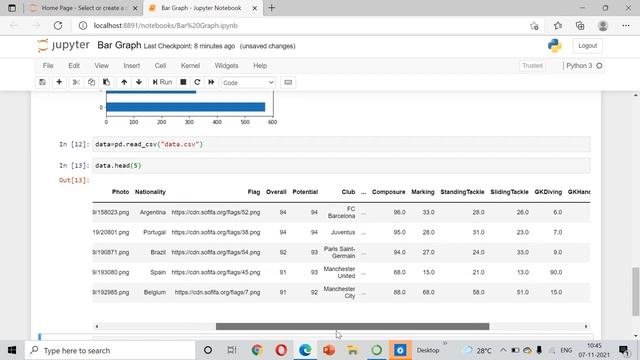Interrupt the kernel with the stop icon
Image resolution: width=640 pixels, height=360 pixels.
[x=183, y=82]
